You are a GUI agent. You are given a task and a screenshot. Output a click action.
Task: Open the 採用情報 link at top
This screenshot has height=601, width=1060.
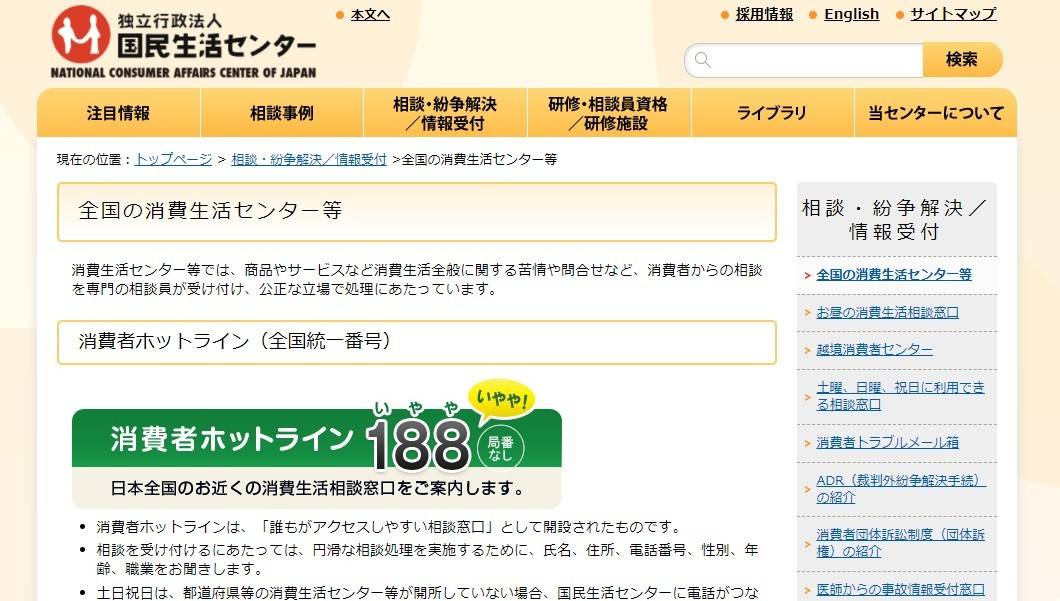coord(764,14)
